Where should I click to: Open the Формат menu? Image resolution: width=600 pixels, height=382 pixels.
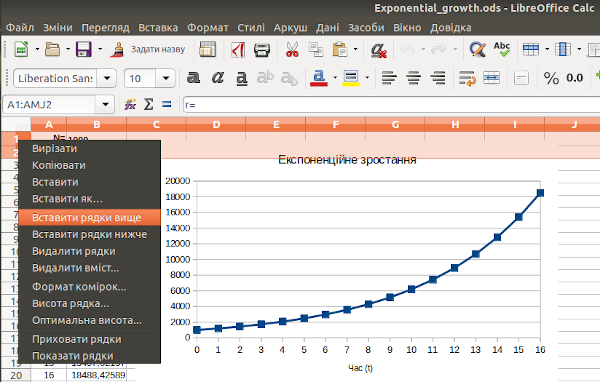tap(208, 28)
